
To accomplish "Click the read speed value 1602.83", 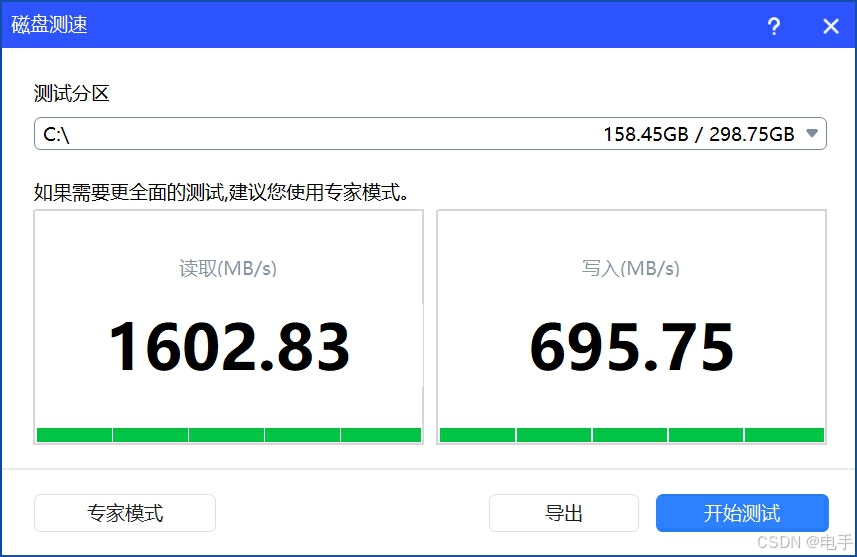I will [229, 347].
